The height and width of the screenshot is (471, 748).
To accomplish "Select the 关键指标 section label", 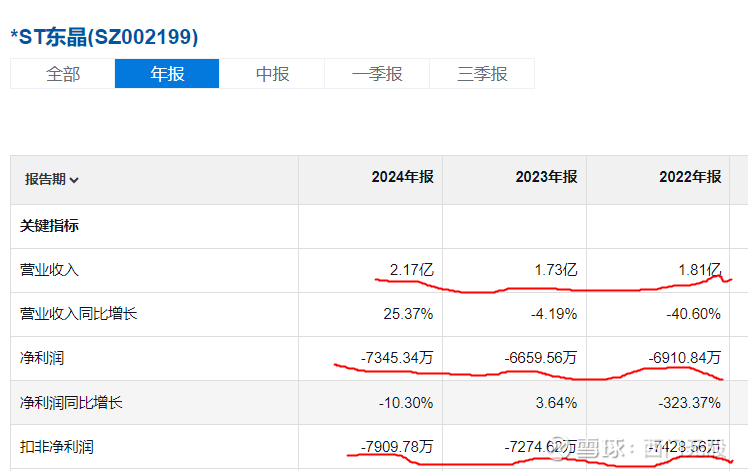I will pyautogui.click(x=49, y=226).
